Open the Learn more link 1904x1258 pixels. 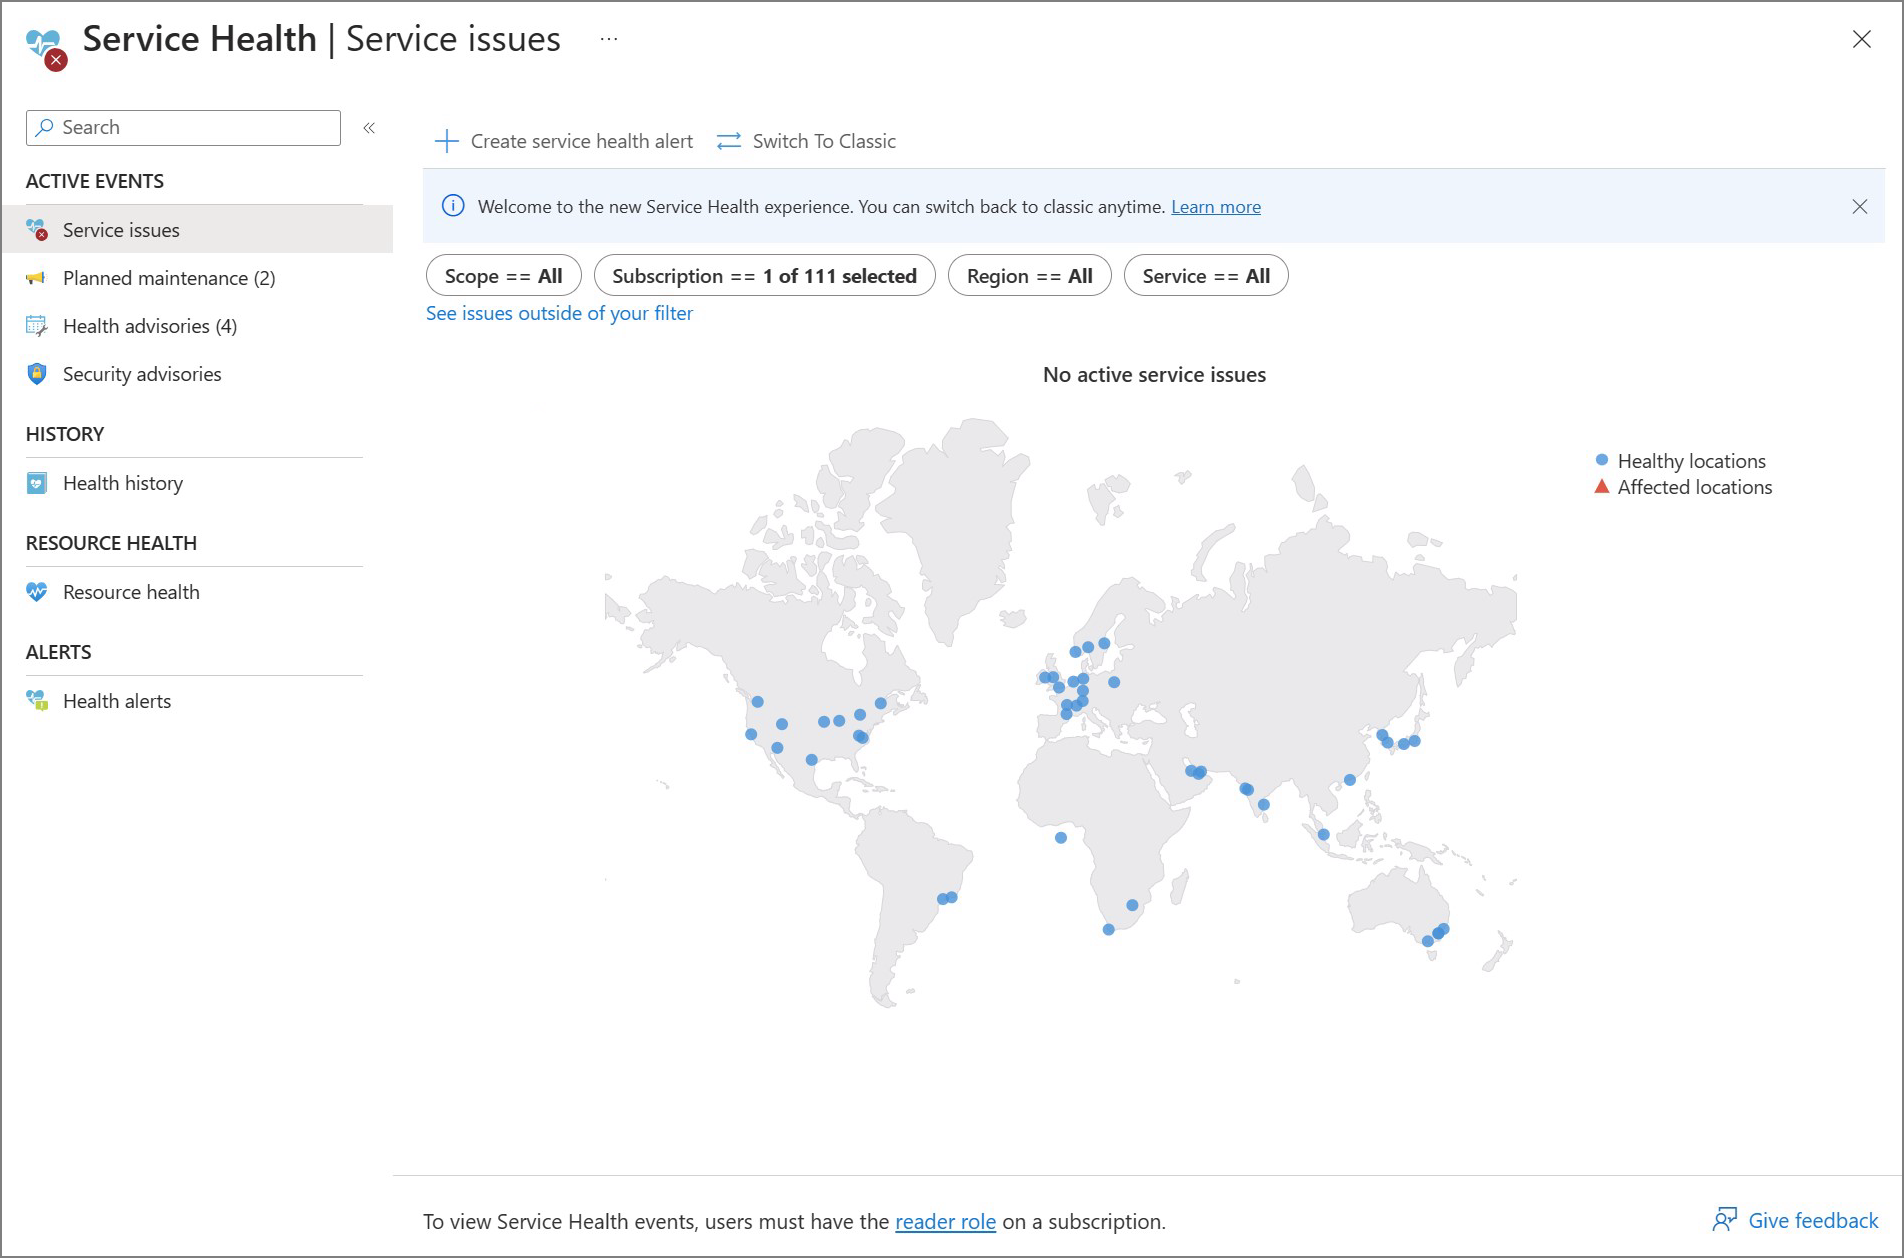tap(1216, 207)
